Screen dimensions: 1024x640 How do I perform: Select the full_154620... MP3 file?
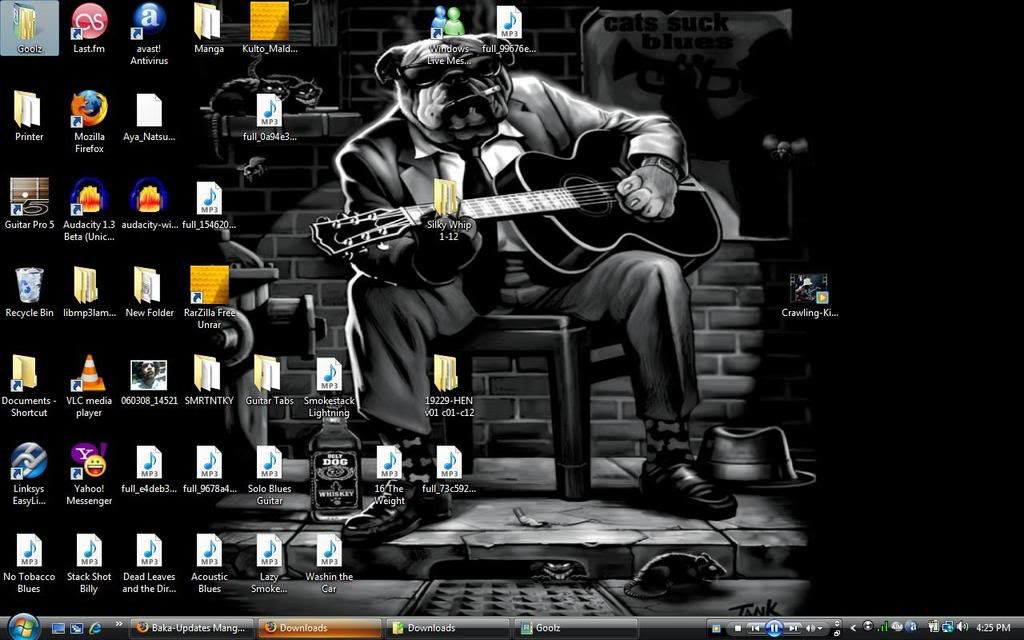[x=209, y=205]
